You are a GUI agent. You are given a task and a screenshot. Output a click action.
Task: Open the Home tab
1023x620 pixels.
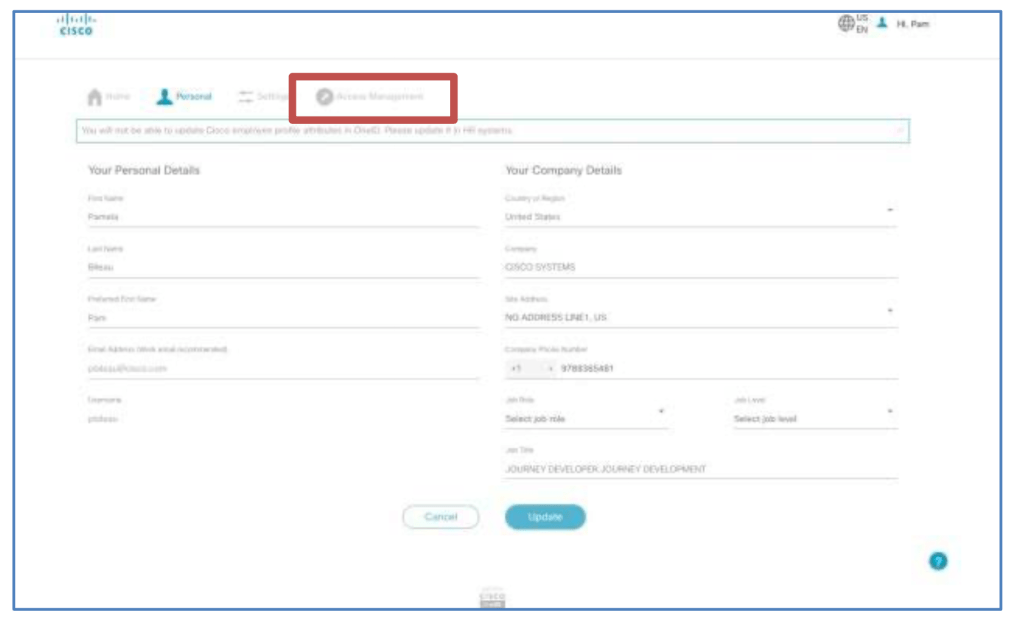click(x=109, y=97)
